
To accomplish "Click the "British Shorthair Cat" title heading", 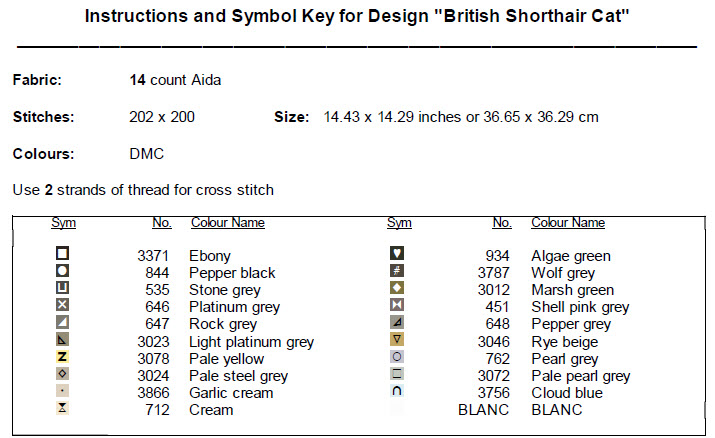I will click(357, 17).
